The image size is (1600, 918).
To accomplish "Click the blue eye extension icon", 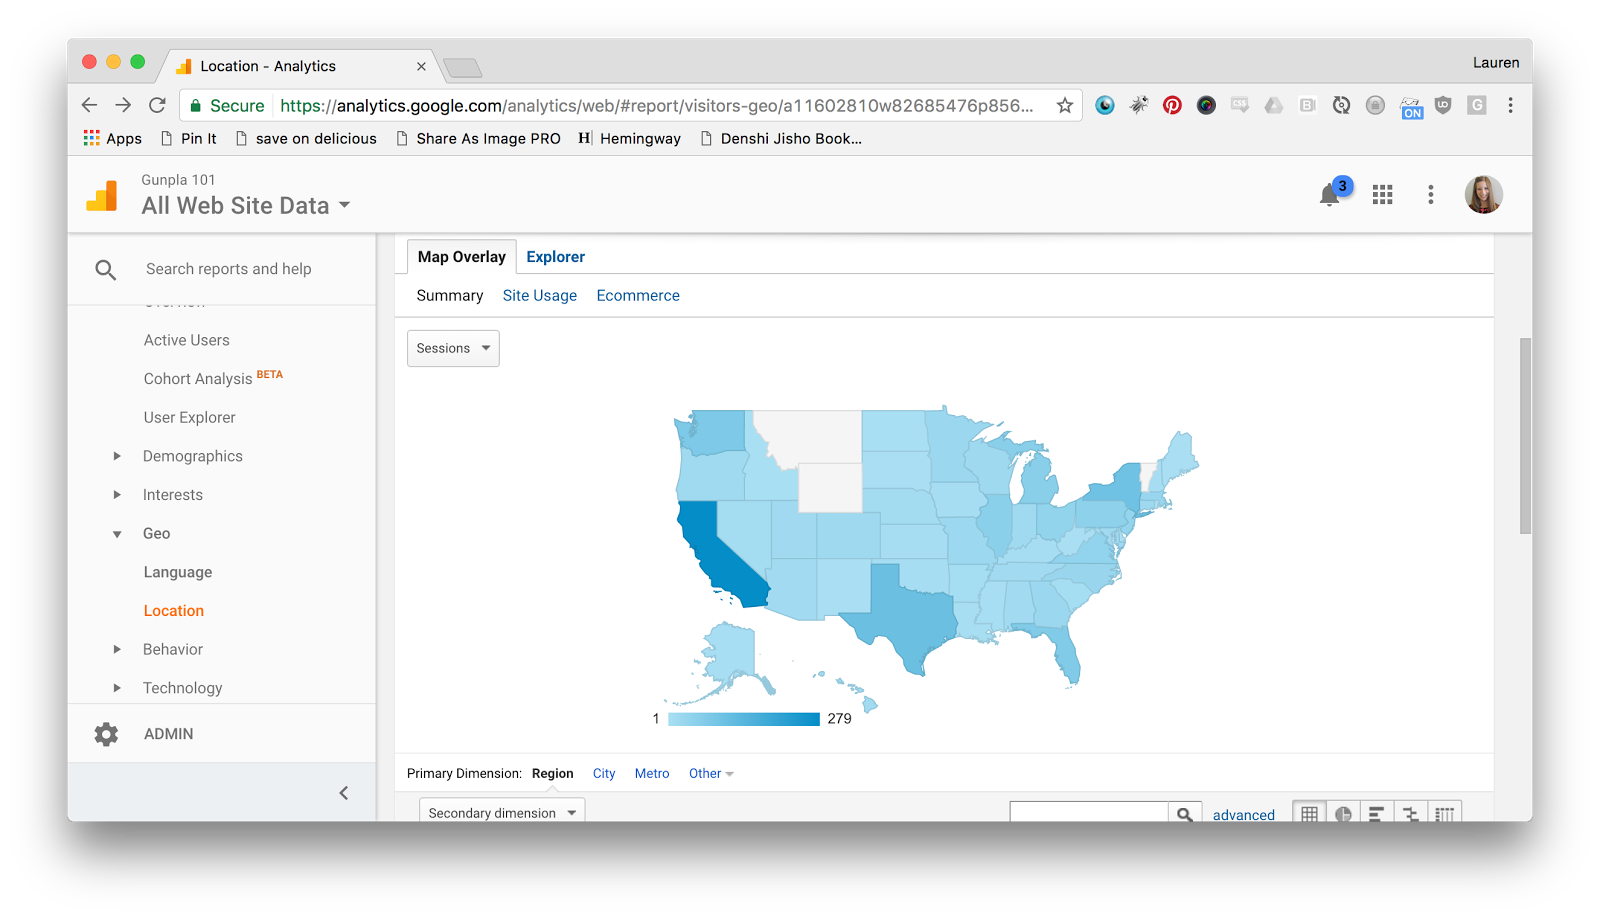I will coord(1105,105).
